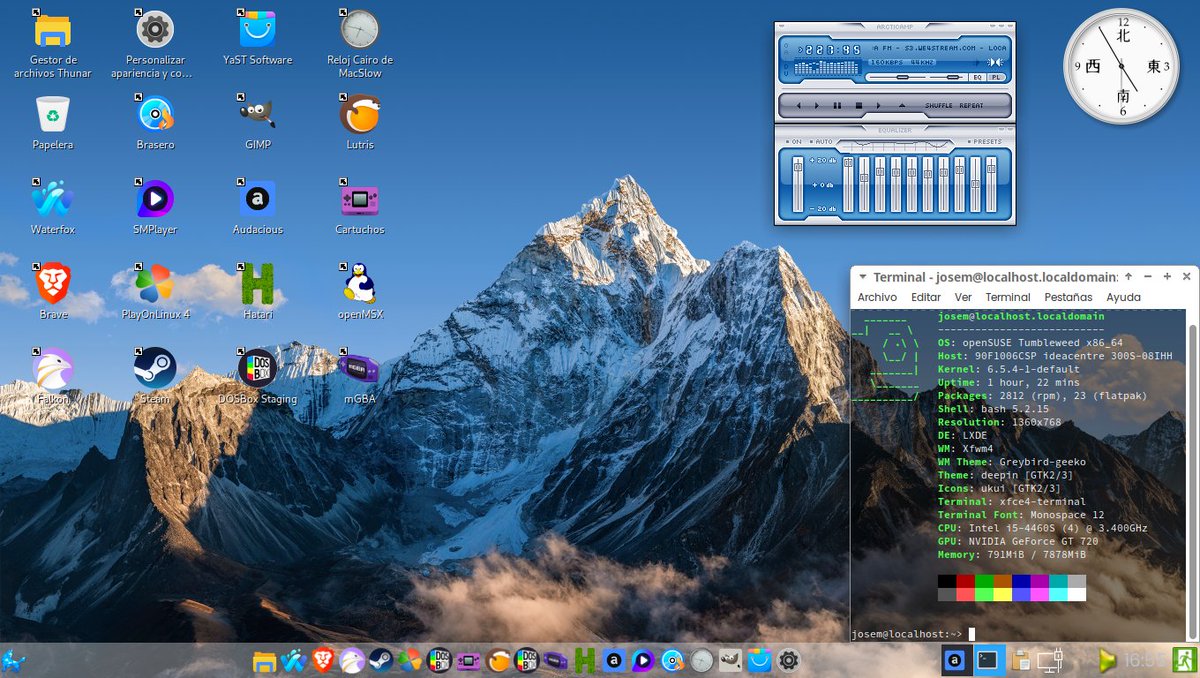Open Reloj Cairo de MacSlow desktop icon
The image size is (1200, 678).
coord(360,44)
